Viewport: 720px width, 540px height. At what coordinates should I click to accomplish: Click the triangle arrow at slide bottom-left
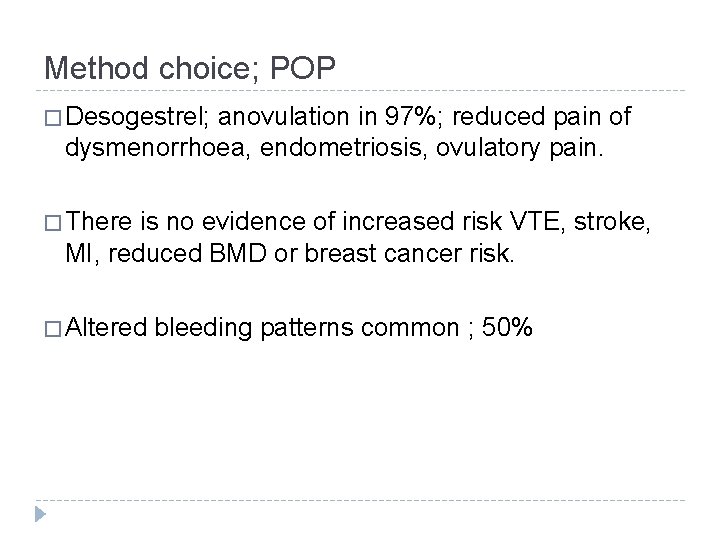[x=40, y=514]
